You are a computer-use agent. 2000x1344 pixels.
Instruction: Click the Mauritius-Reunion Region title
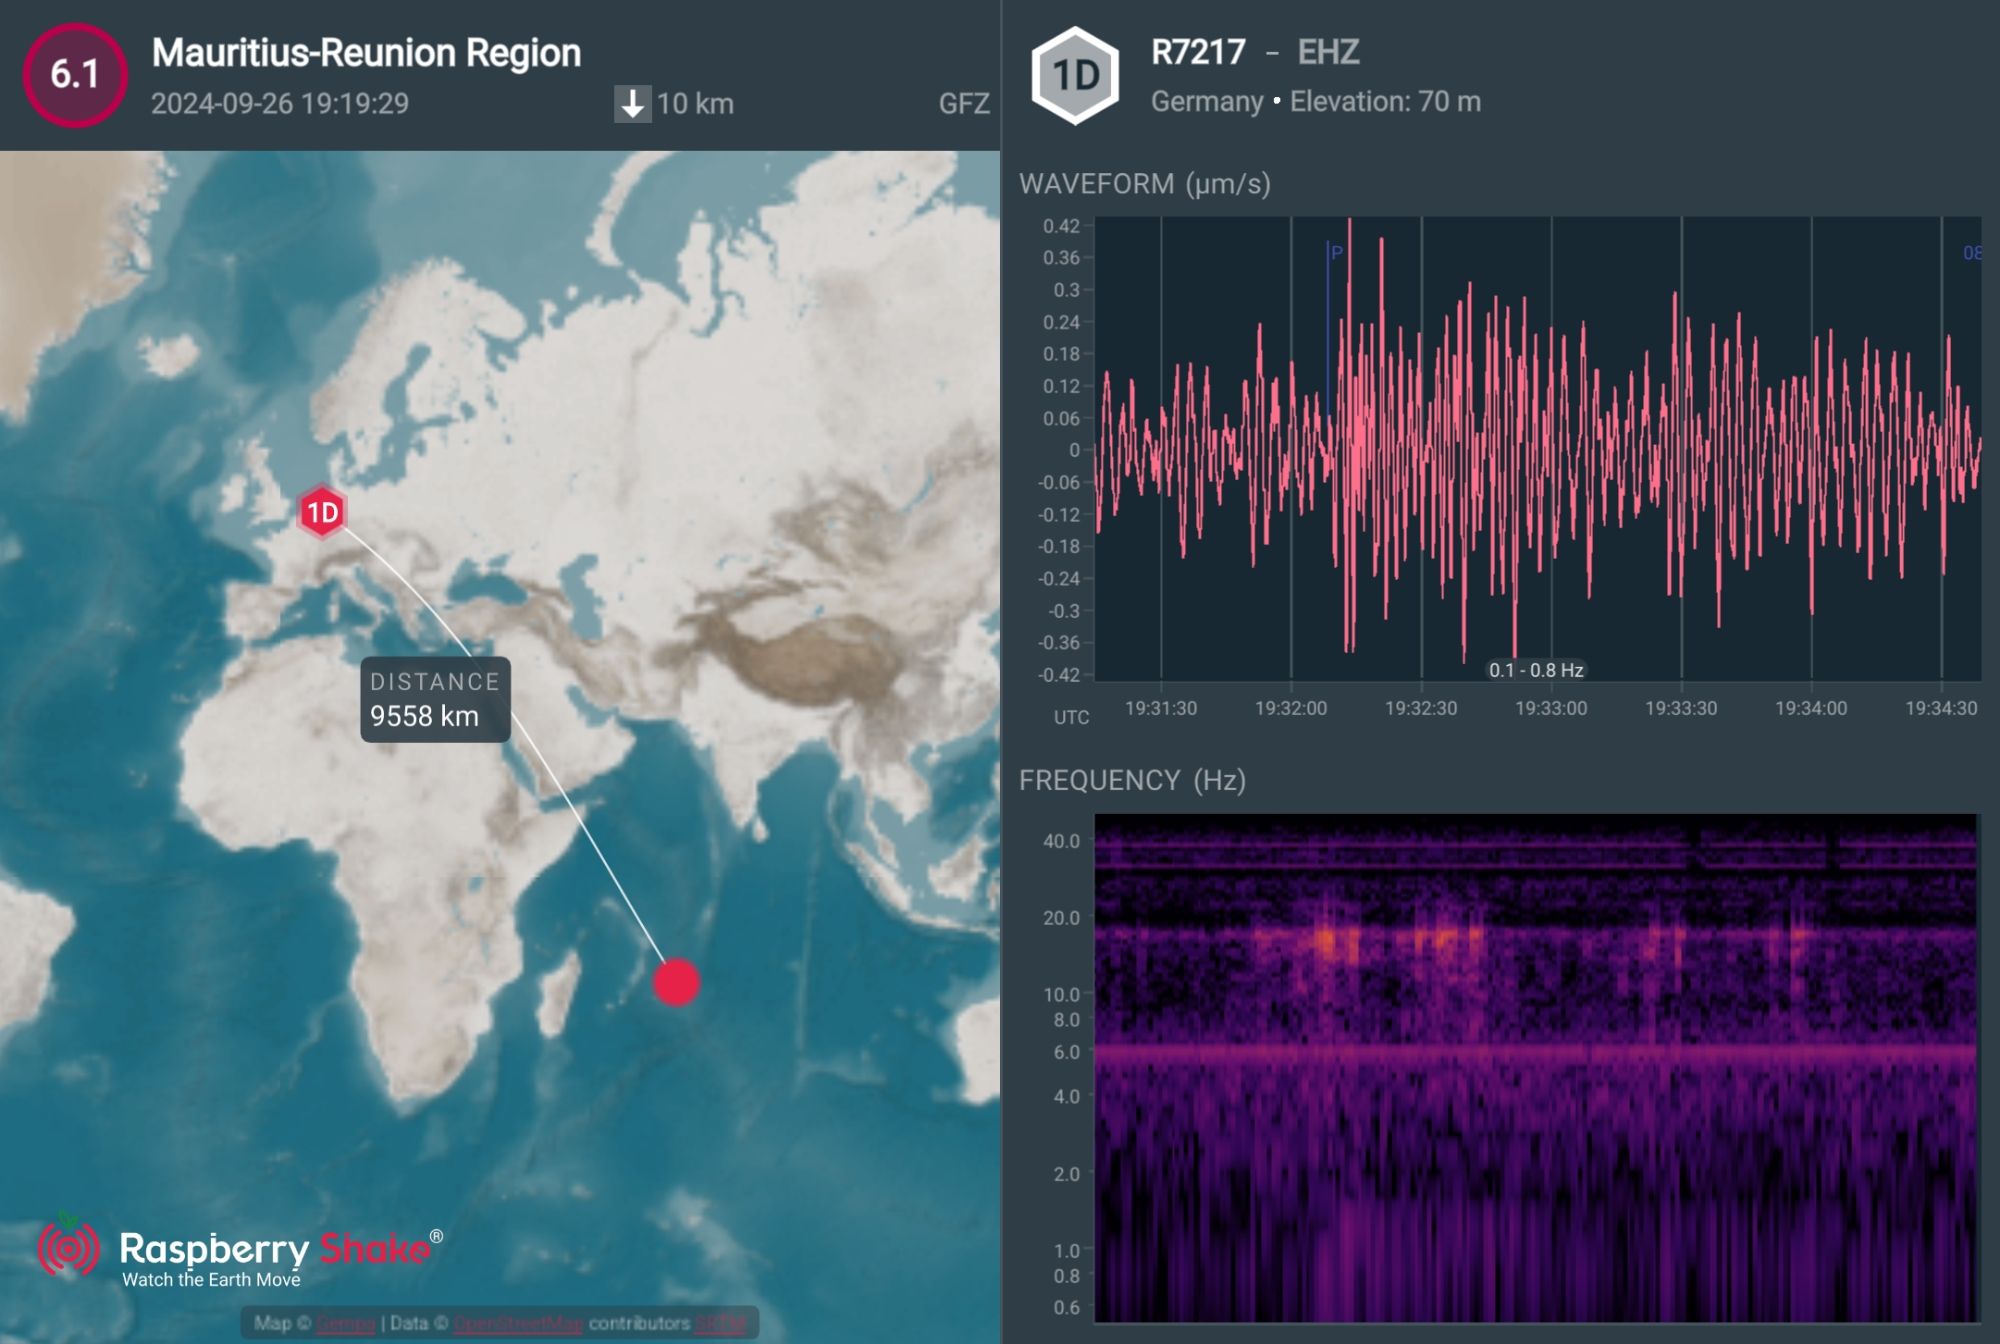(366, 53)
